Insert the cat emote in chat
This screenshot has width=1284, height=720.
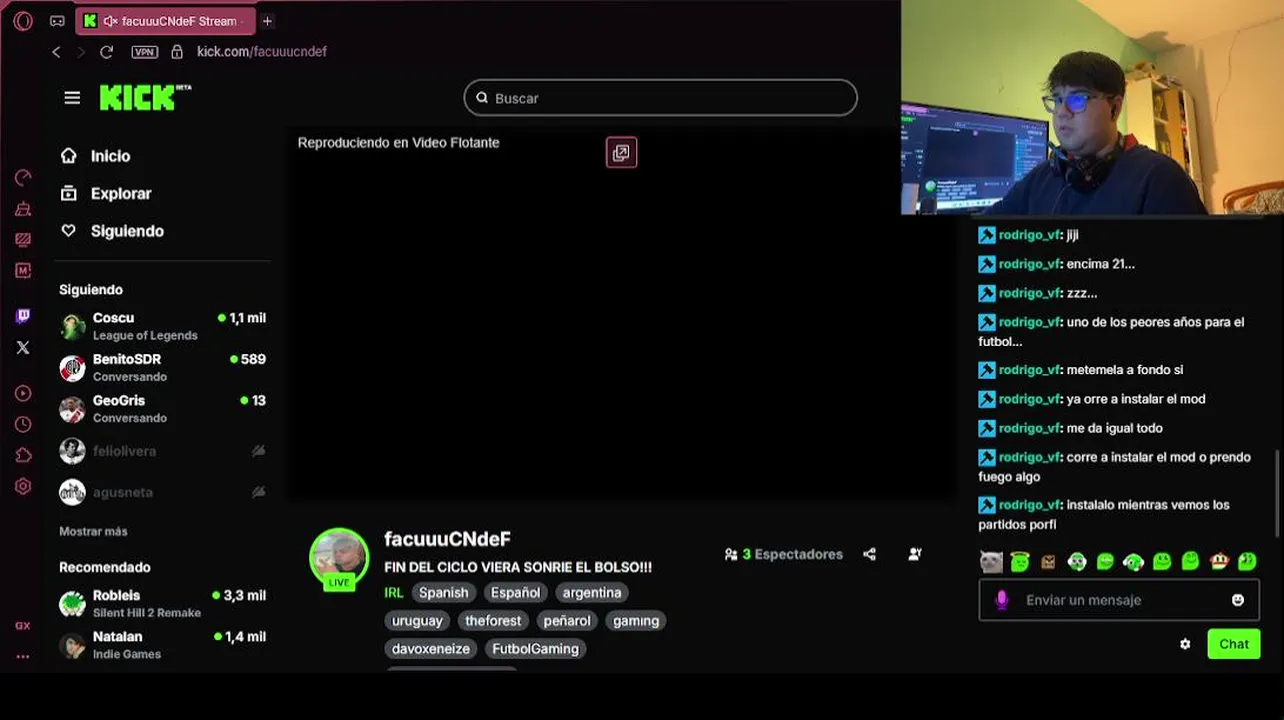coord(991,562)
